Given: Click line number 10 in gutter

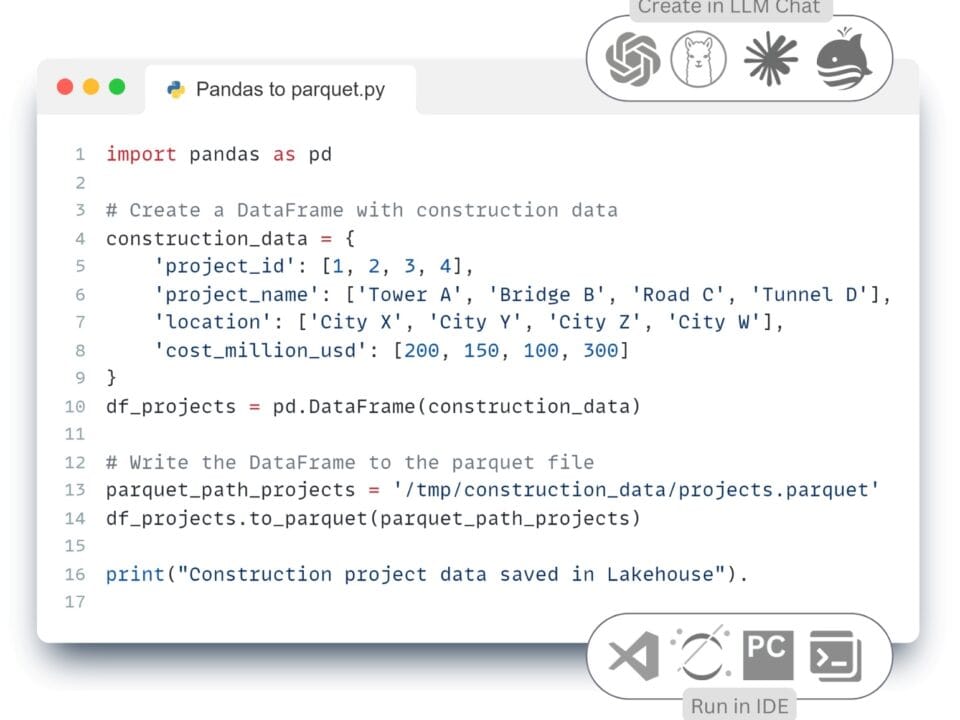Looking at the screenshot, I should [x=75, y=406].
